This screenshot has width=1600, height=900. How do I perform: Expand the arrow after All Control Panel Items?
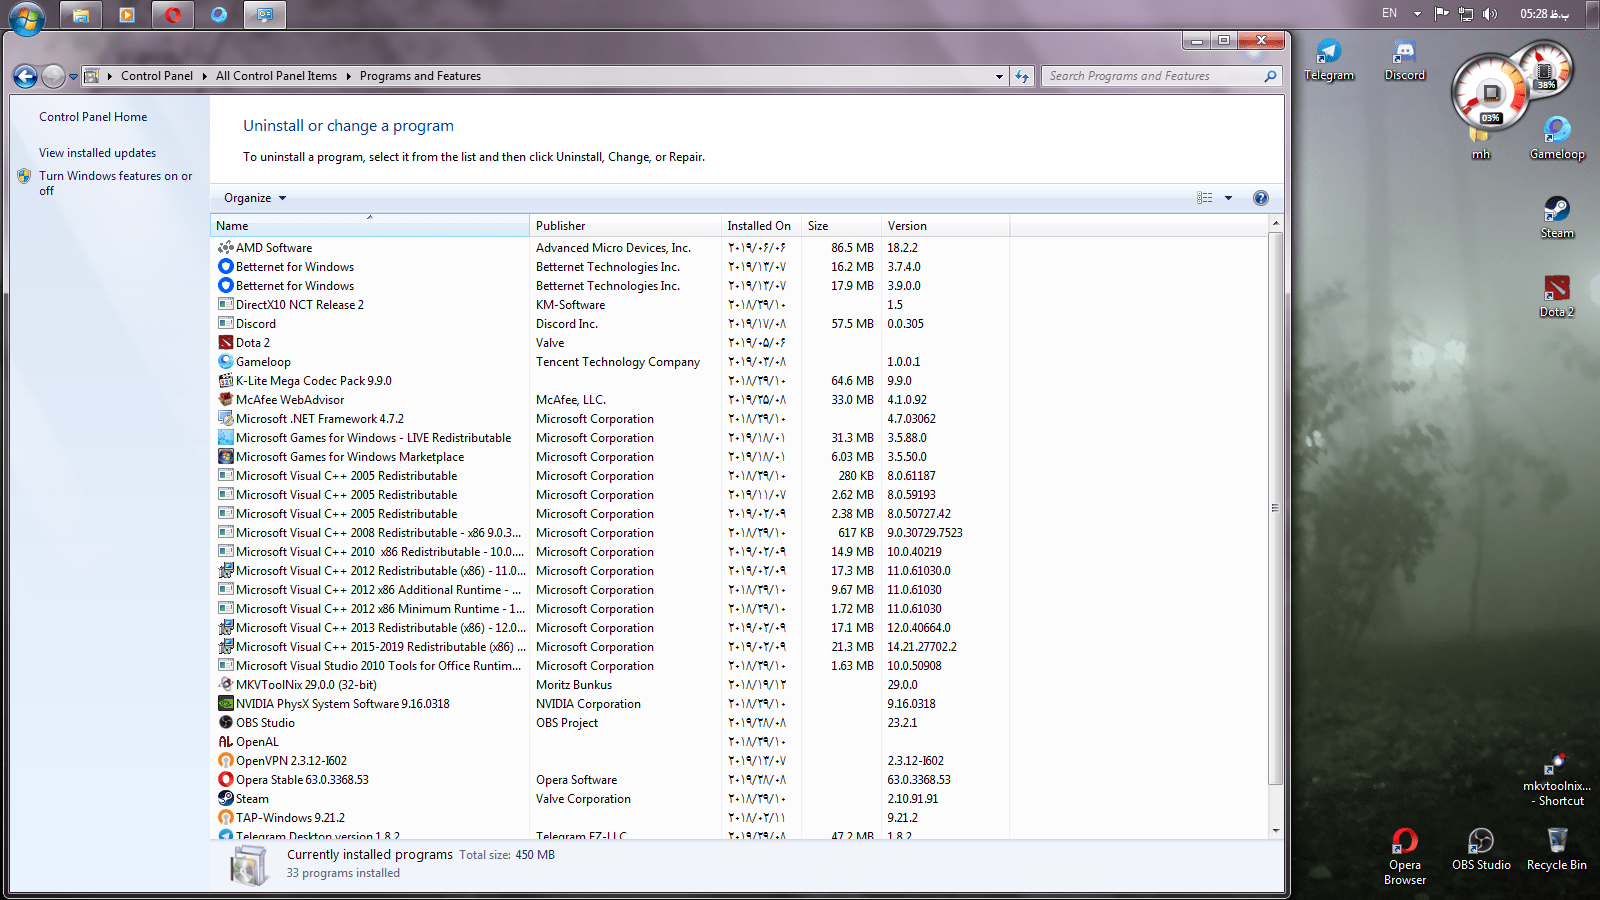[x=349, y=76]
